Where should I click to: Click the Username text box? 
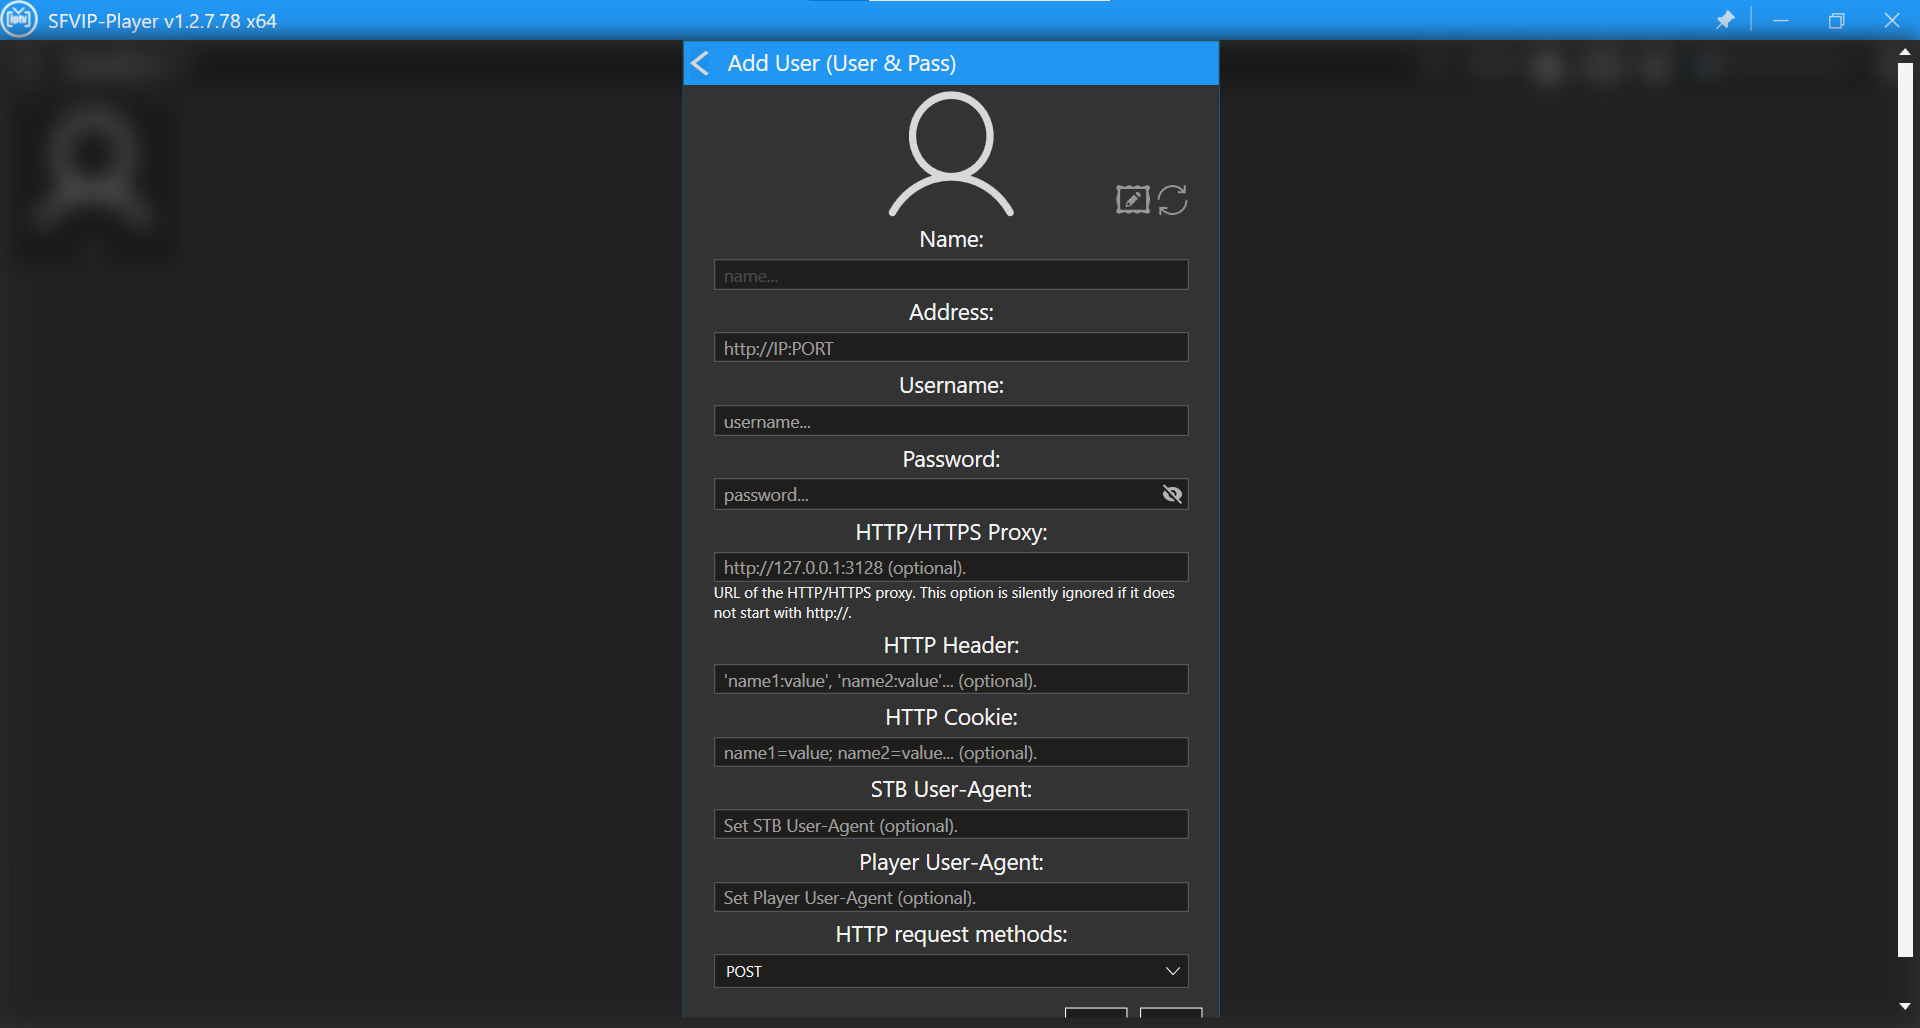(950, 421)
